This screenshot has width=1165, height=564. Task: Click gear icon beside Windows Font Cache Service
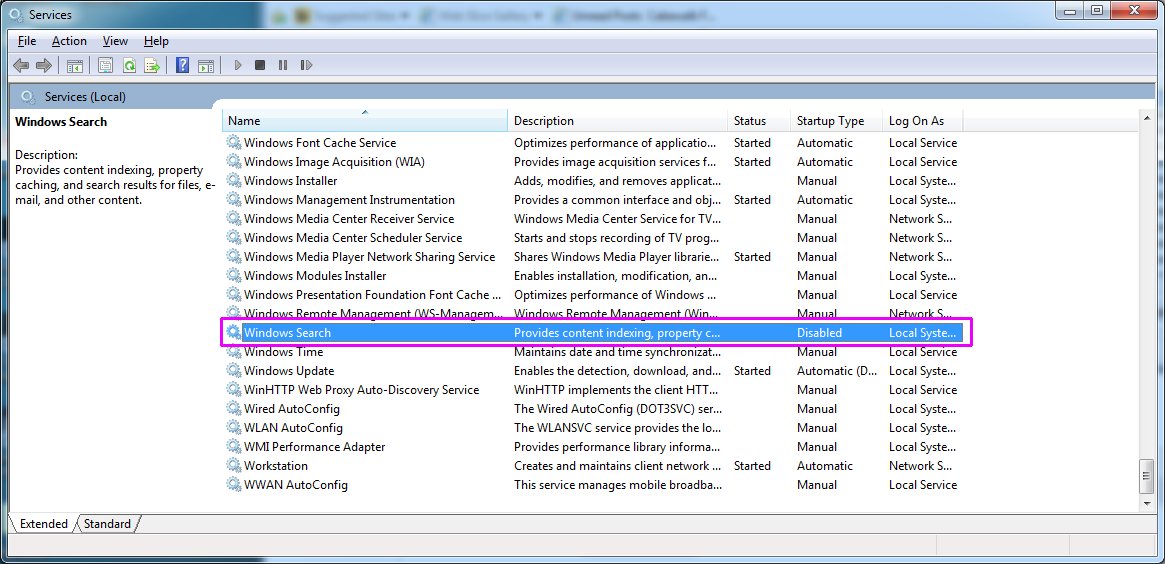[234, 143]
